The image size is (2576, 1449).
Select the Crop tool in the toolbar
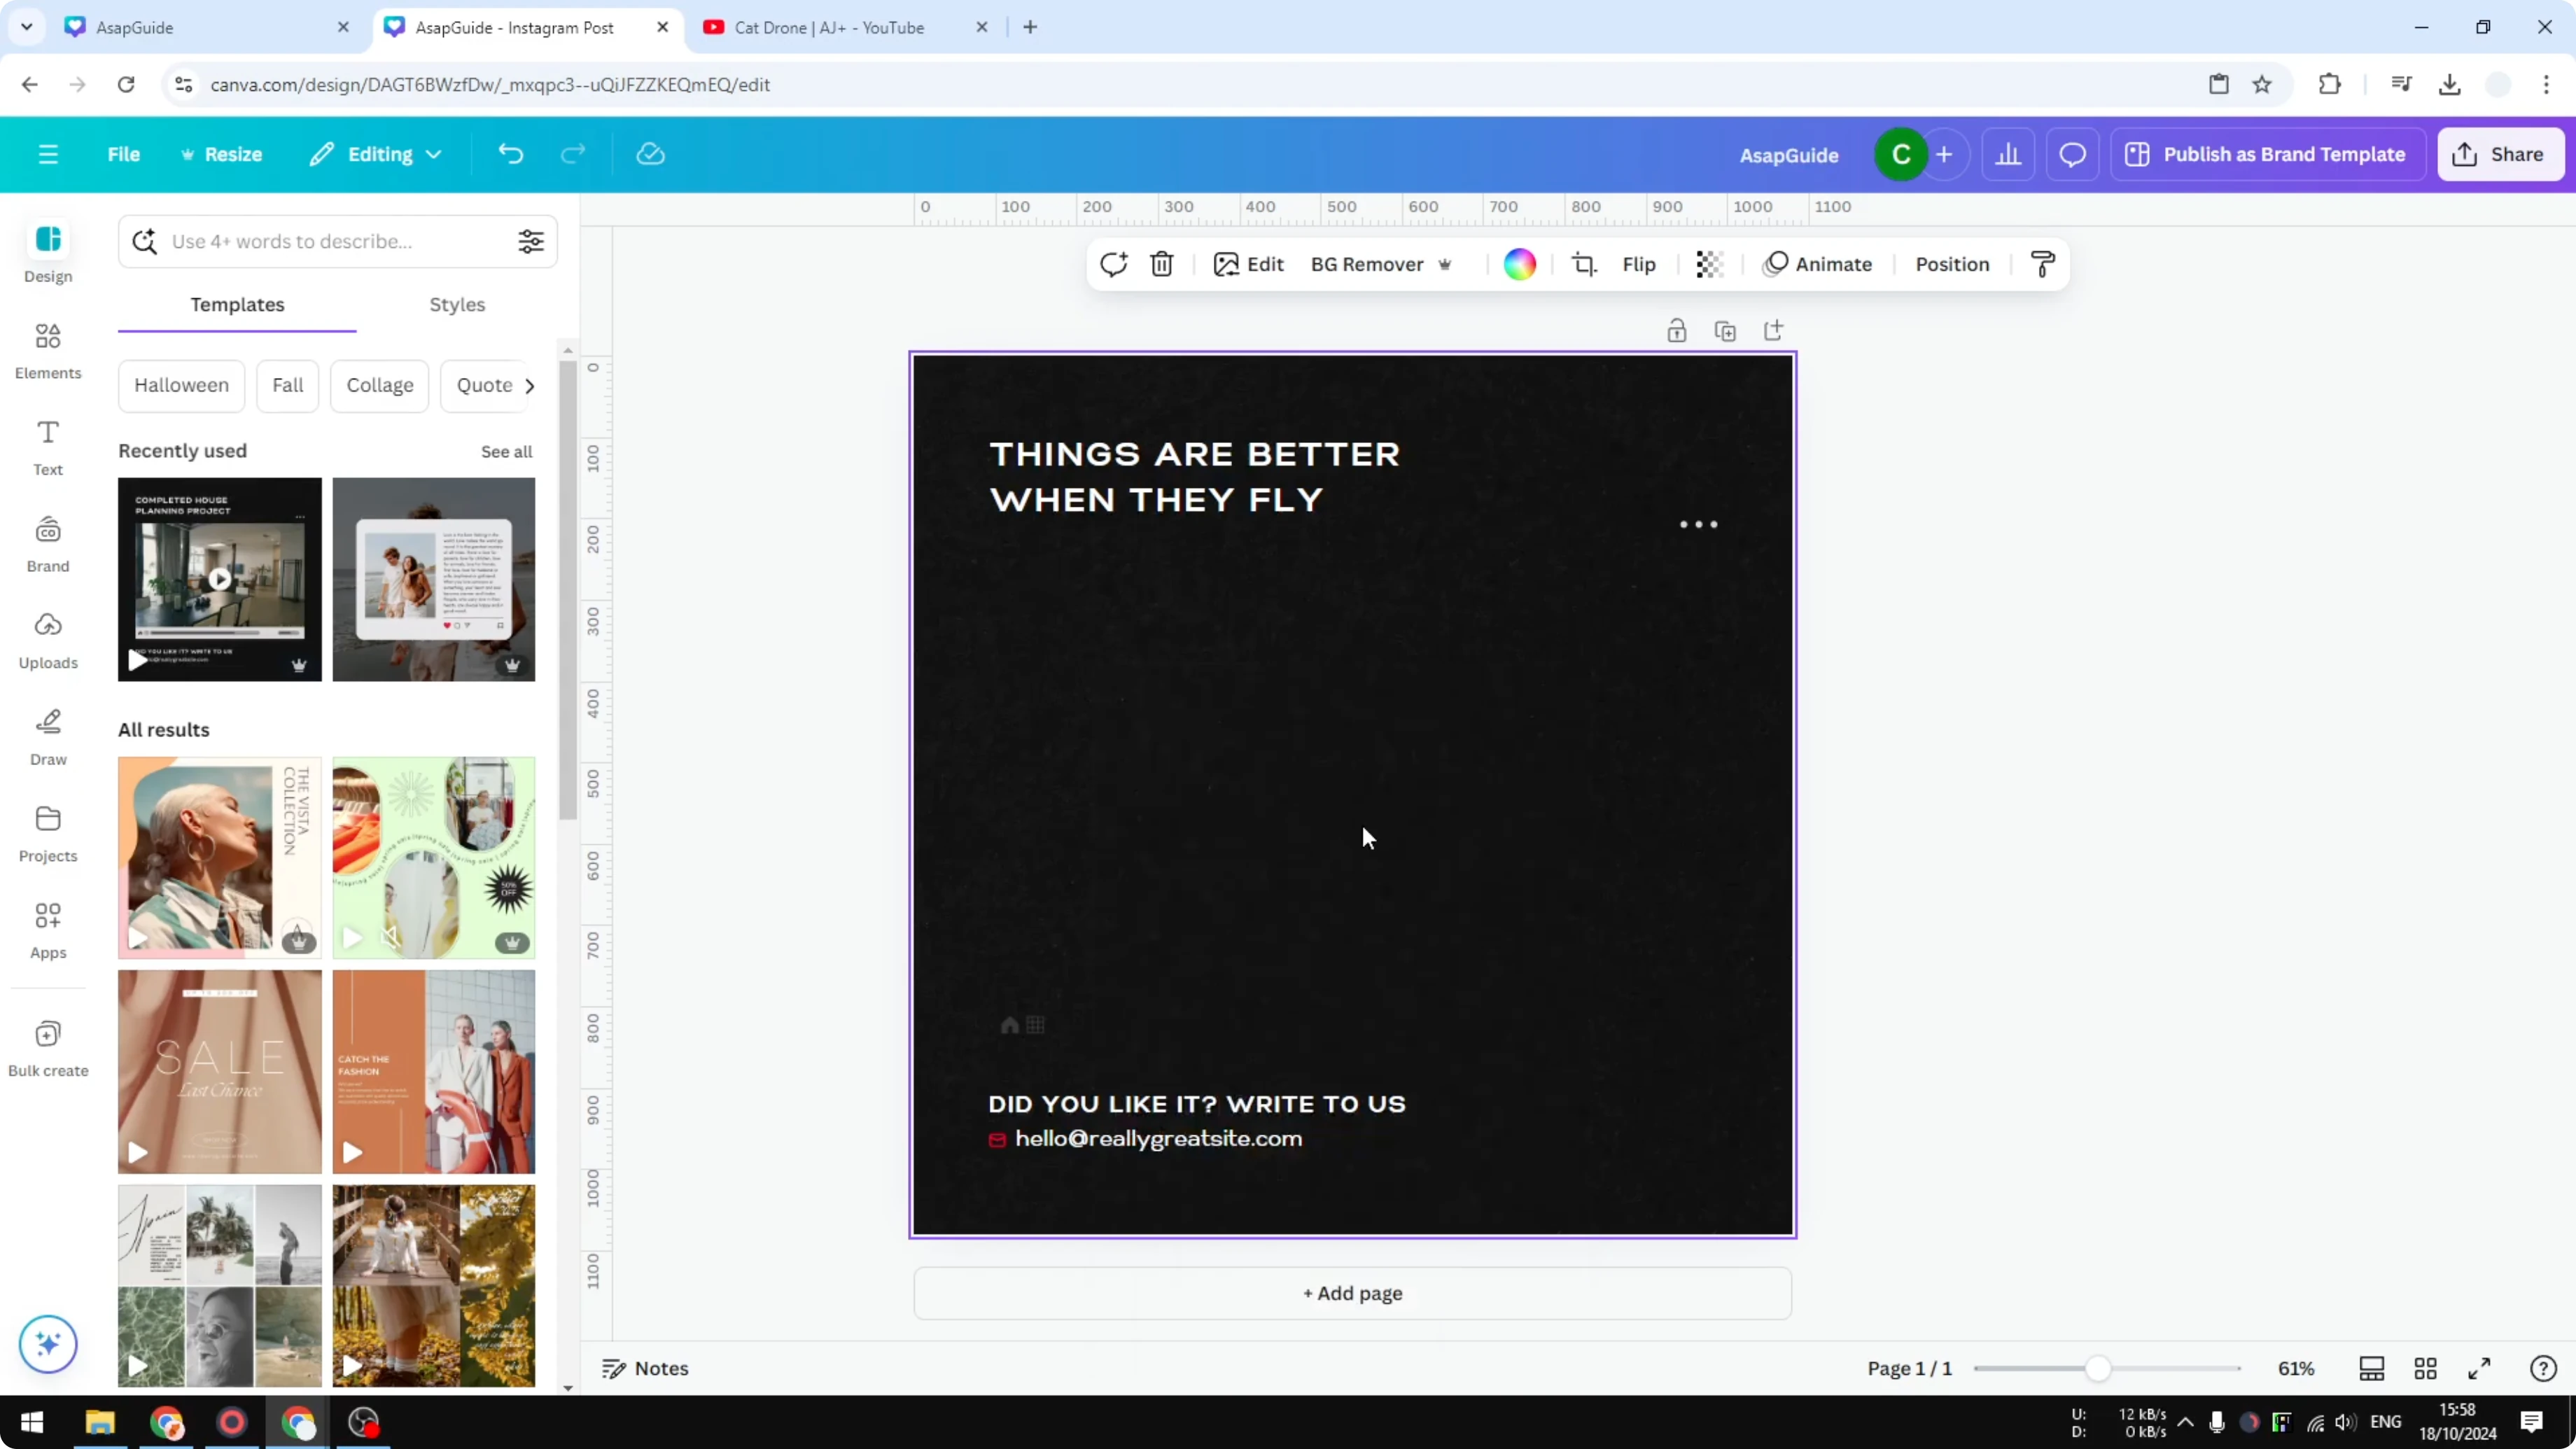click(1585, 264)
